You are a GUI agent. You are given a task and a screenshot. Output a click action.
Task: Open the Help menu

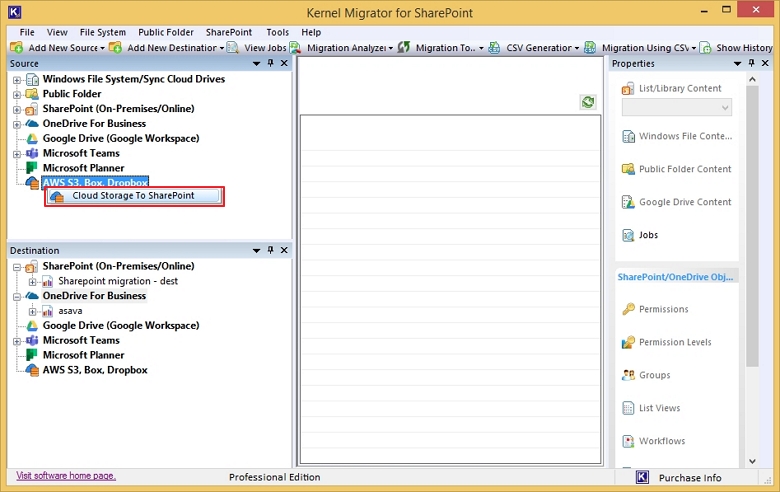[311, 32]
